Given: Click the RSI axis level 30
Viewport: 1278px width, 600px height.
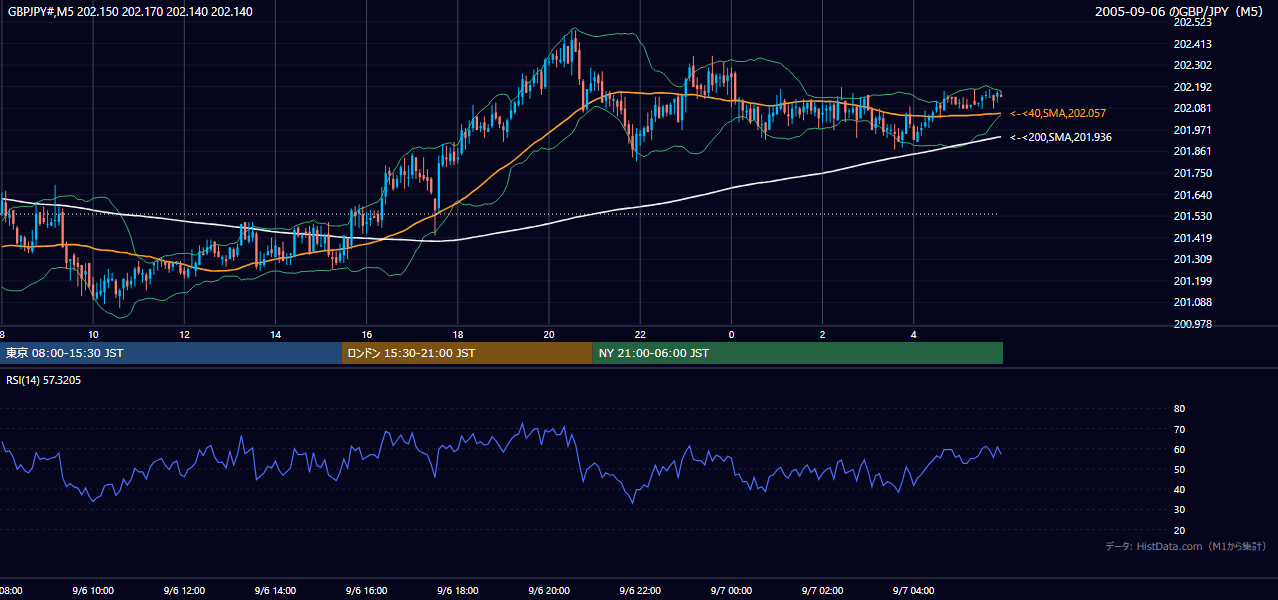Looking at the screenshot, I should [1179, 510].
